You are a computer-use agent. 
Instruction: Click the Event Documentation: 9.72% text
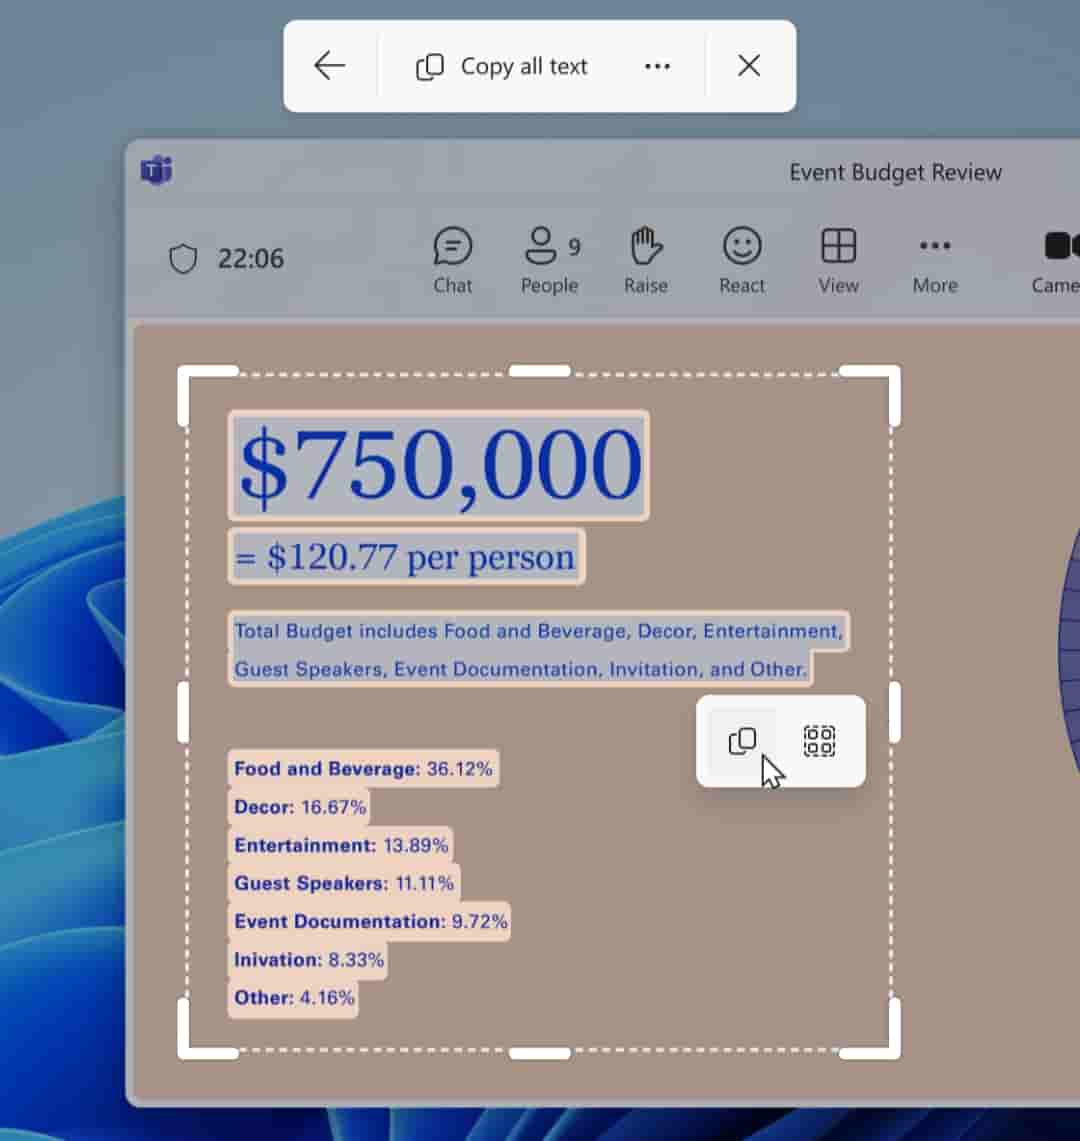tap(370, 921)
